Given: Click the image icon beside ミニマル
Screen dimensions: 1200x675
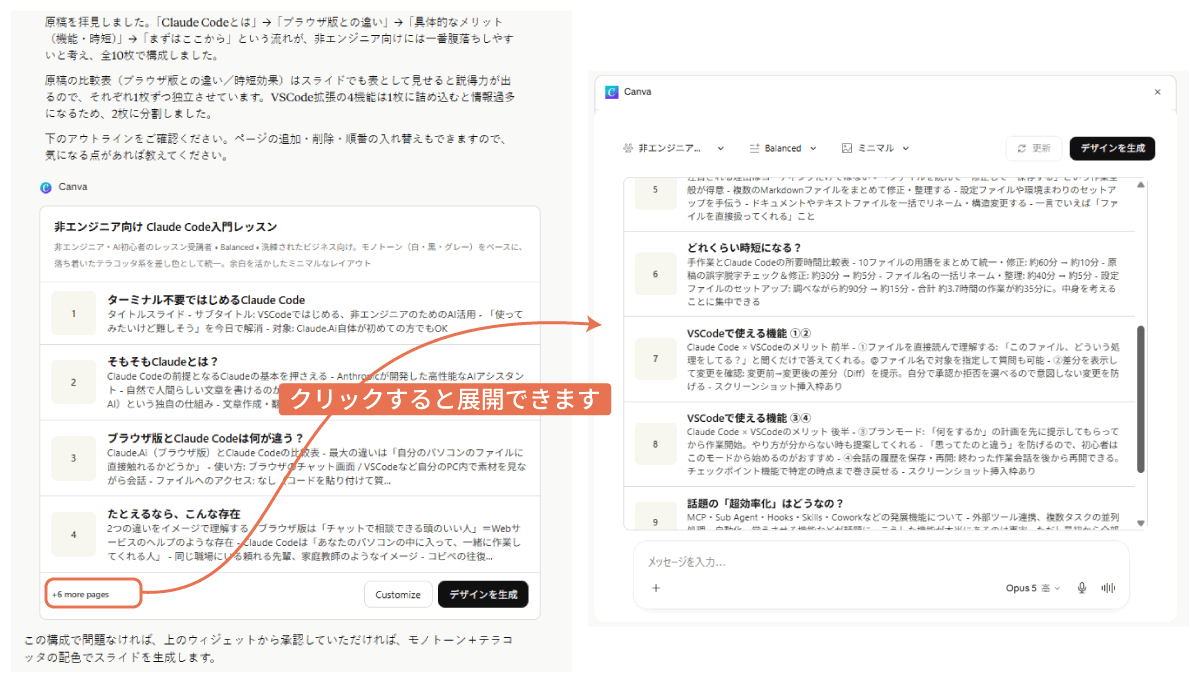Looking at the screenshot, I should [x=846, y=148].
